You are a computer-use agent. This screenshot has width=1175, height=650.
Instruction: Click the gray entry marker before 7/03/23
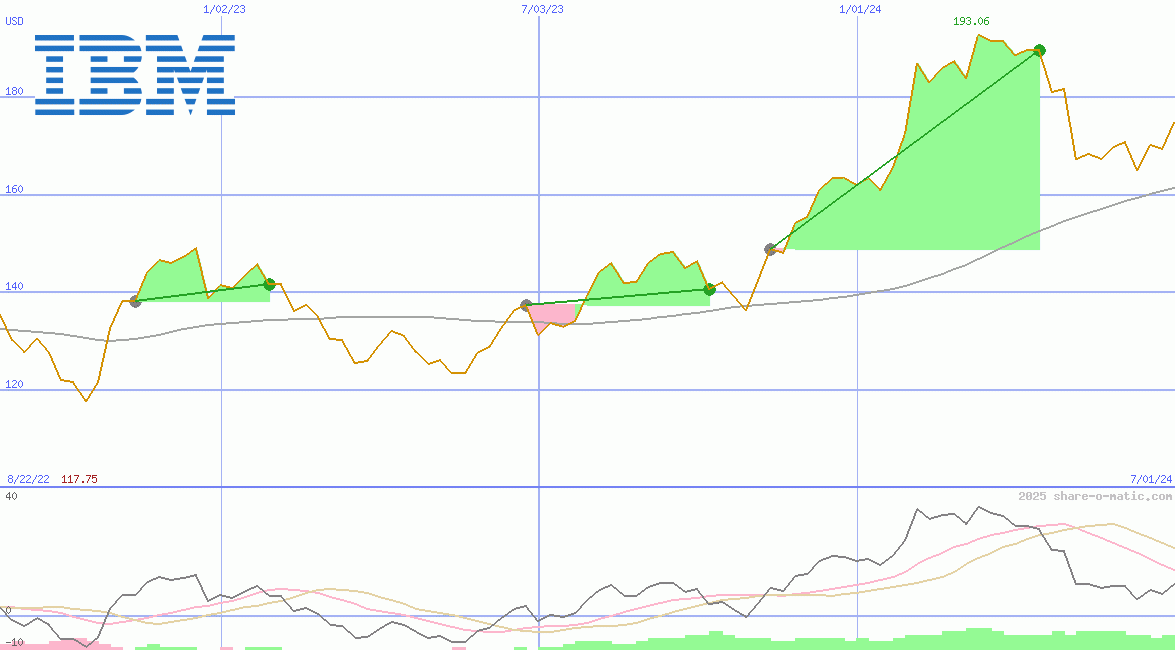(526, 305)
